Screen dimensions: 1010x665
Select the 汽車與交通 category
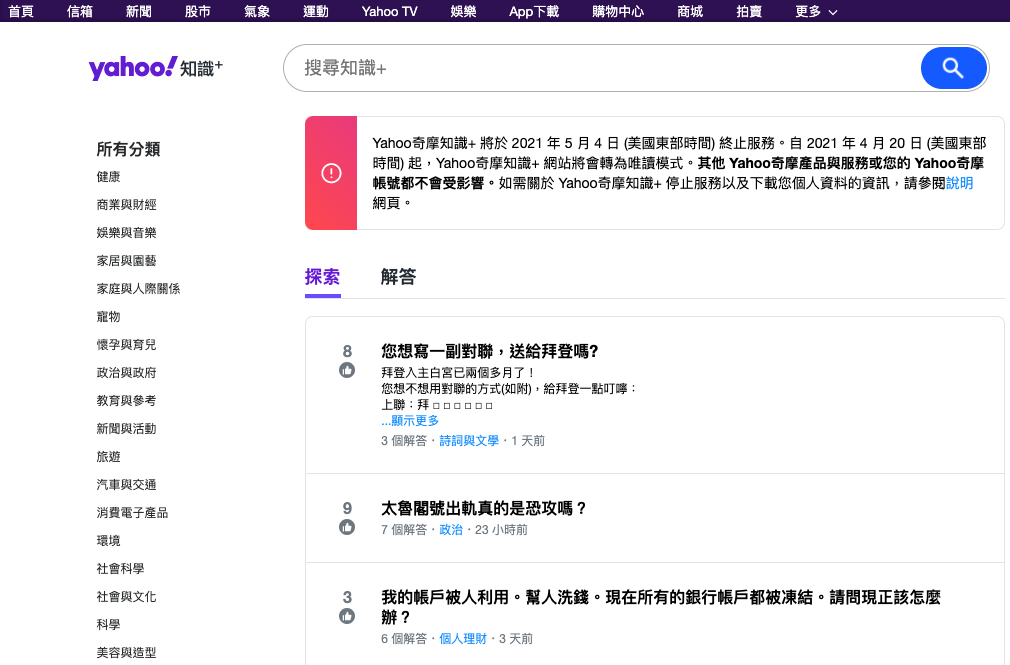126,485
